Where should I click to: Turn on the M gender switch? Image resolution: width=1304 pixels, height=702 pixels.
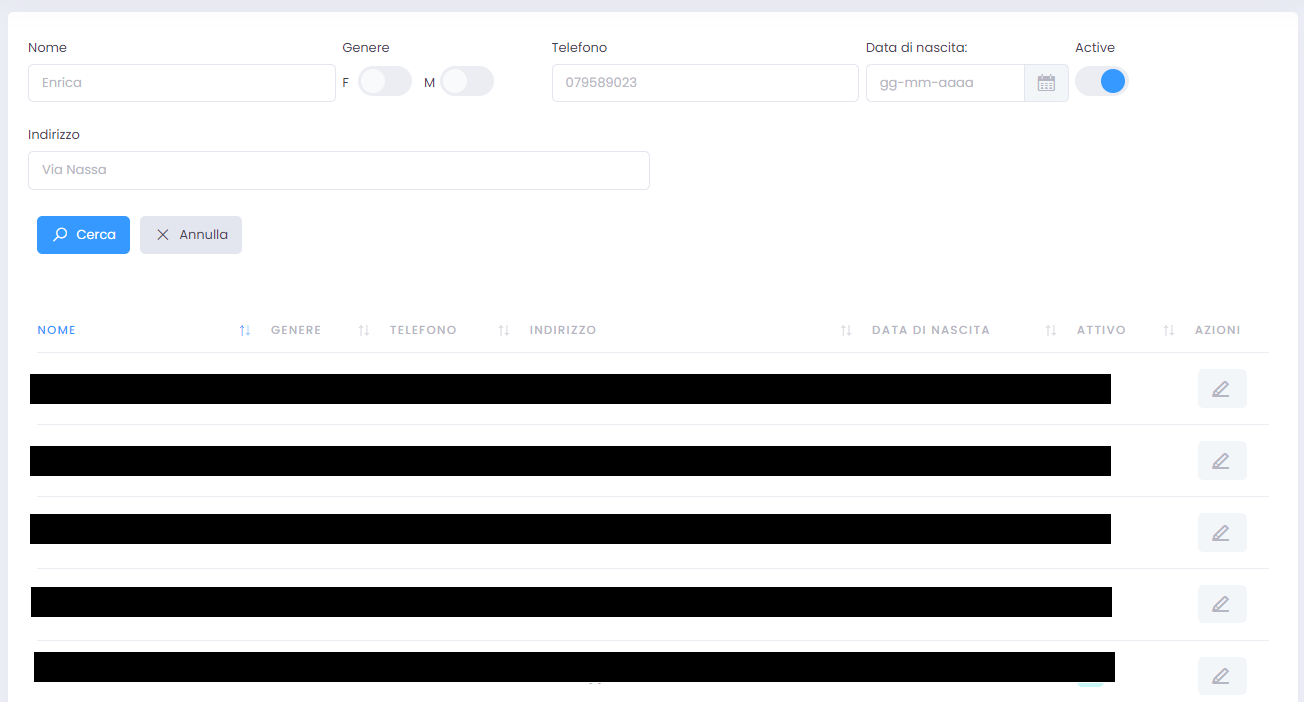[466, 81]
